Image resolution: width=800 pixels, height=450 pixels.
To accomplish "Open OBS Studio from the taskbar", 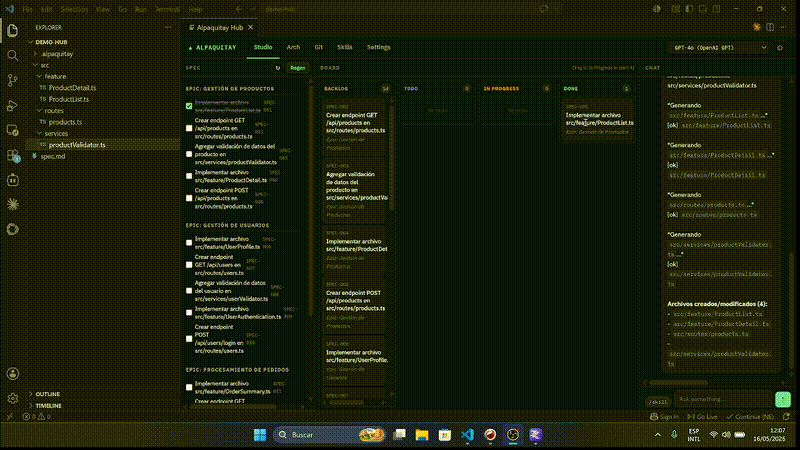I will [x=513, y=435].
